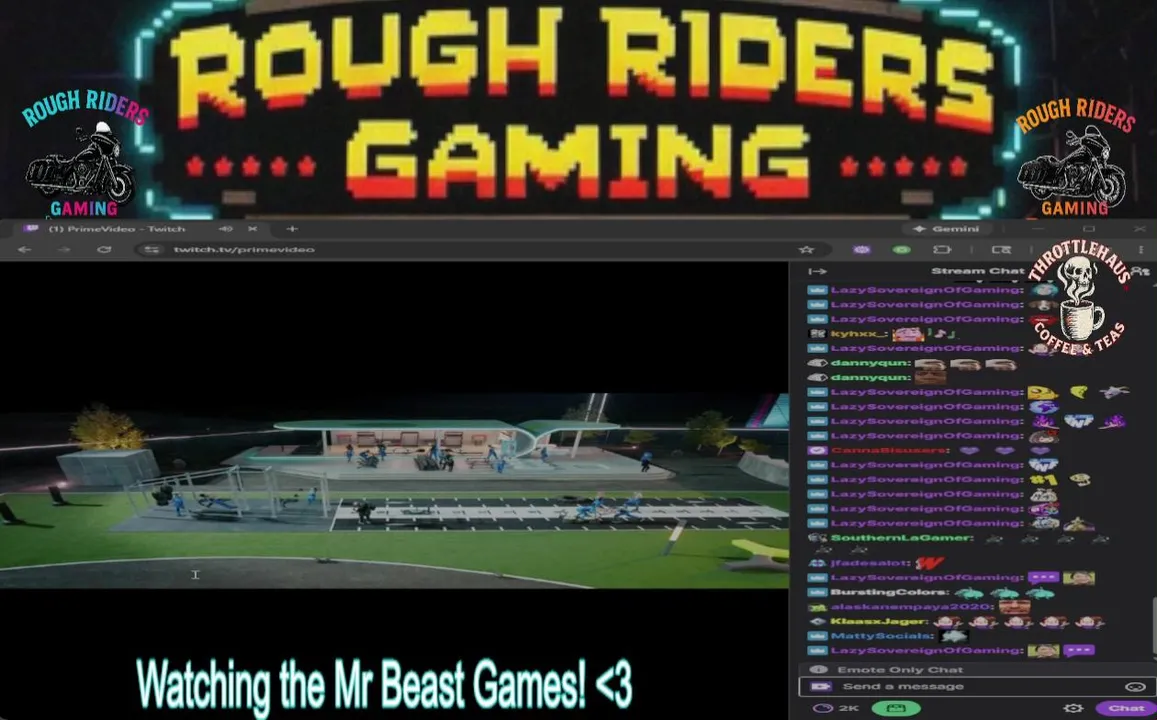The image size is (1157, 720).
Task: Bookmark this page with the star icon
Action: (x=807, y=249)
